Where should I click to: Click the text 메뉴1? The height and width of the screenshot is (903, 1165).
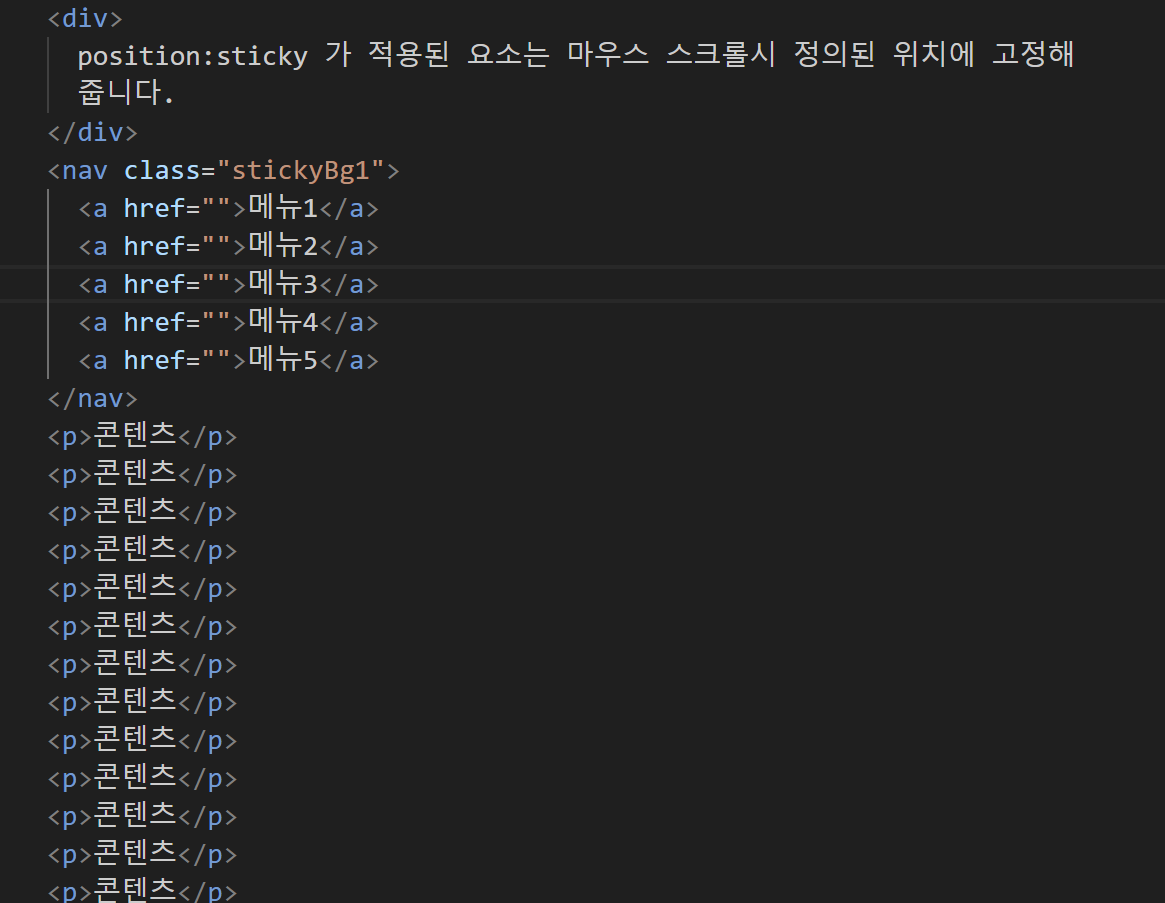click(x=282, y=207)
